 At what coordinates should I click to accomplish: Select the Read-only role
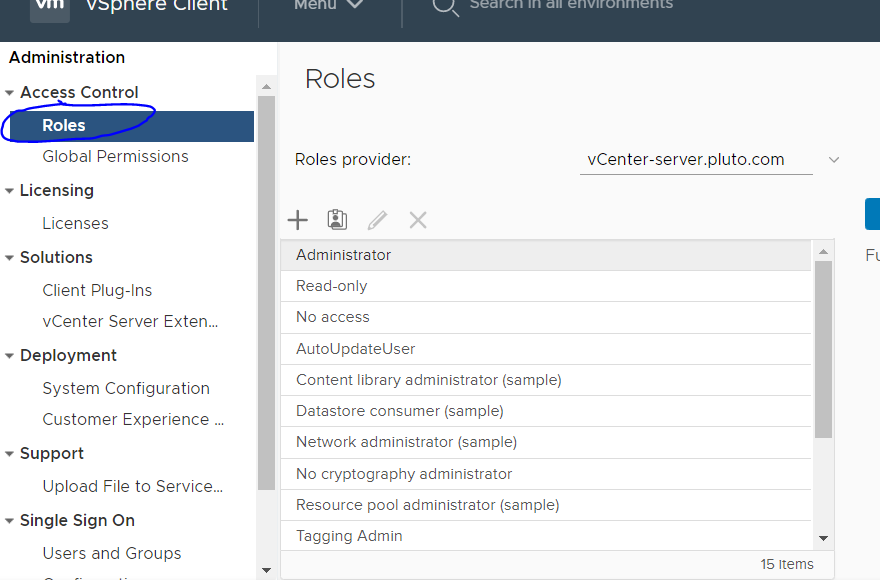pyautogui.click(x=332, y=286)
